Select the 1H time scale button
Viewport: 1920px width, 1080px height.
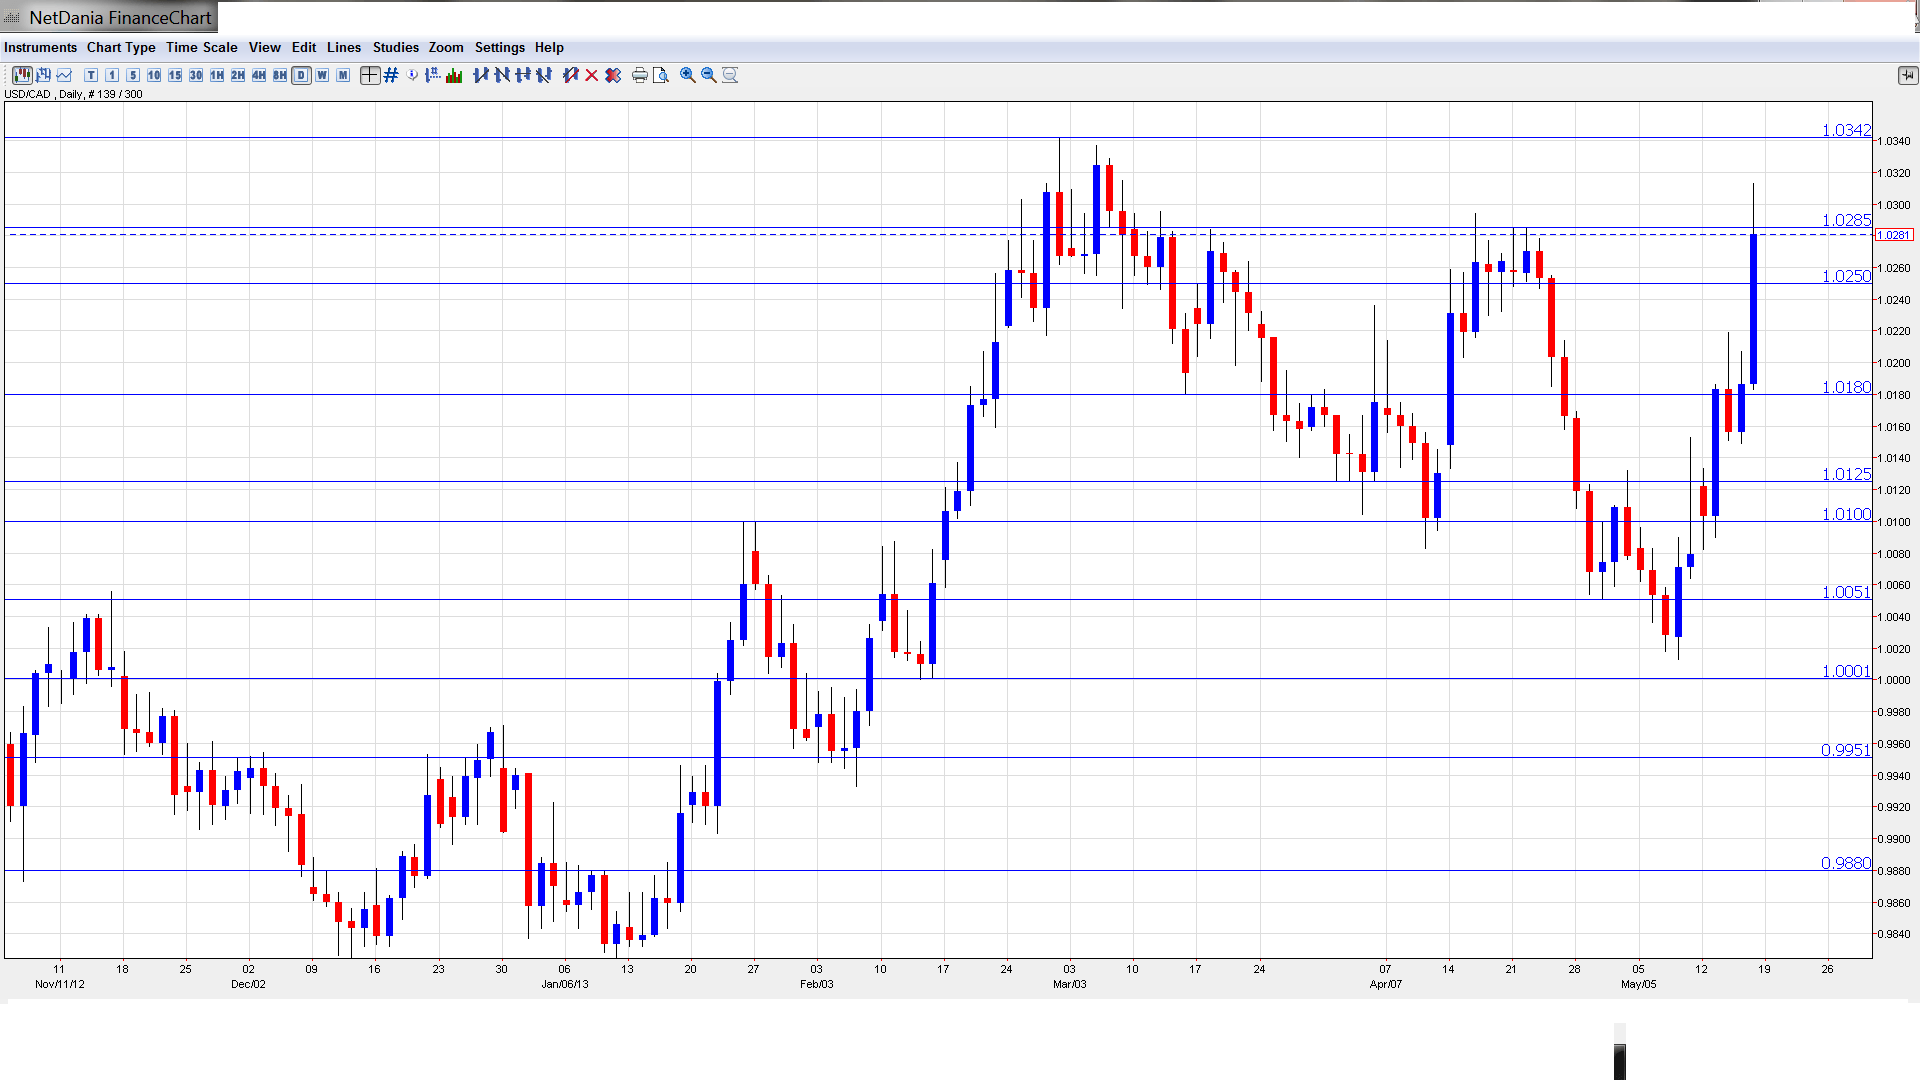[217, 75]
